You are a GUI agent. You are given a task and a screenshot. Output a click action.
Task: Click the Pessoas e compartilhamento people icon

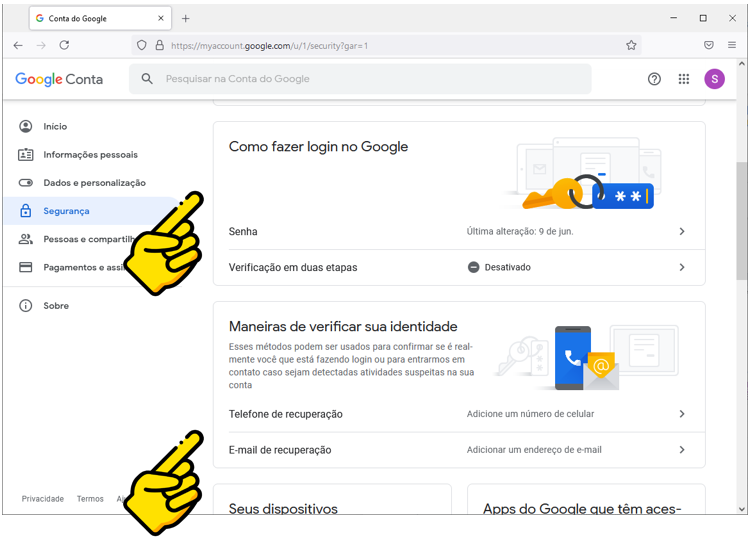[x=25, y=239]
